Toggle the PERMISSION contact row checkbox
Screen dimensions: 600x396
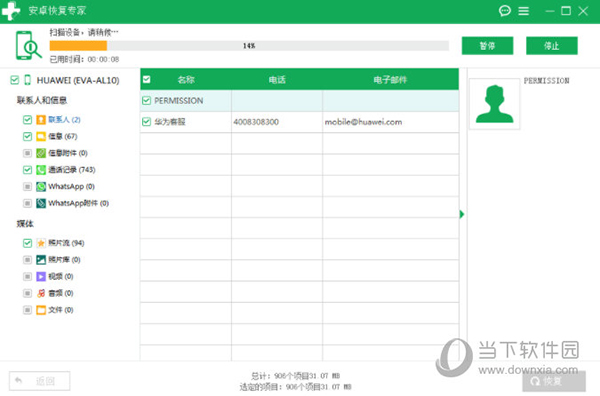point(147,101)
